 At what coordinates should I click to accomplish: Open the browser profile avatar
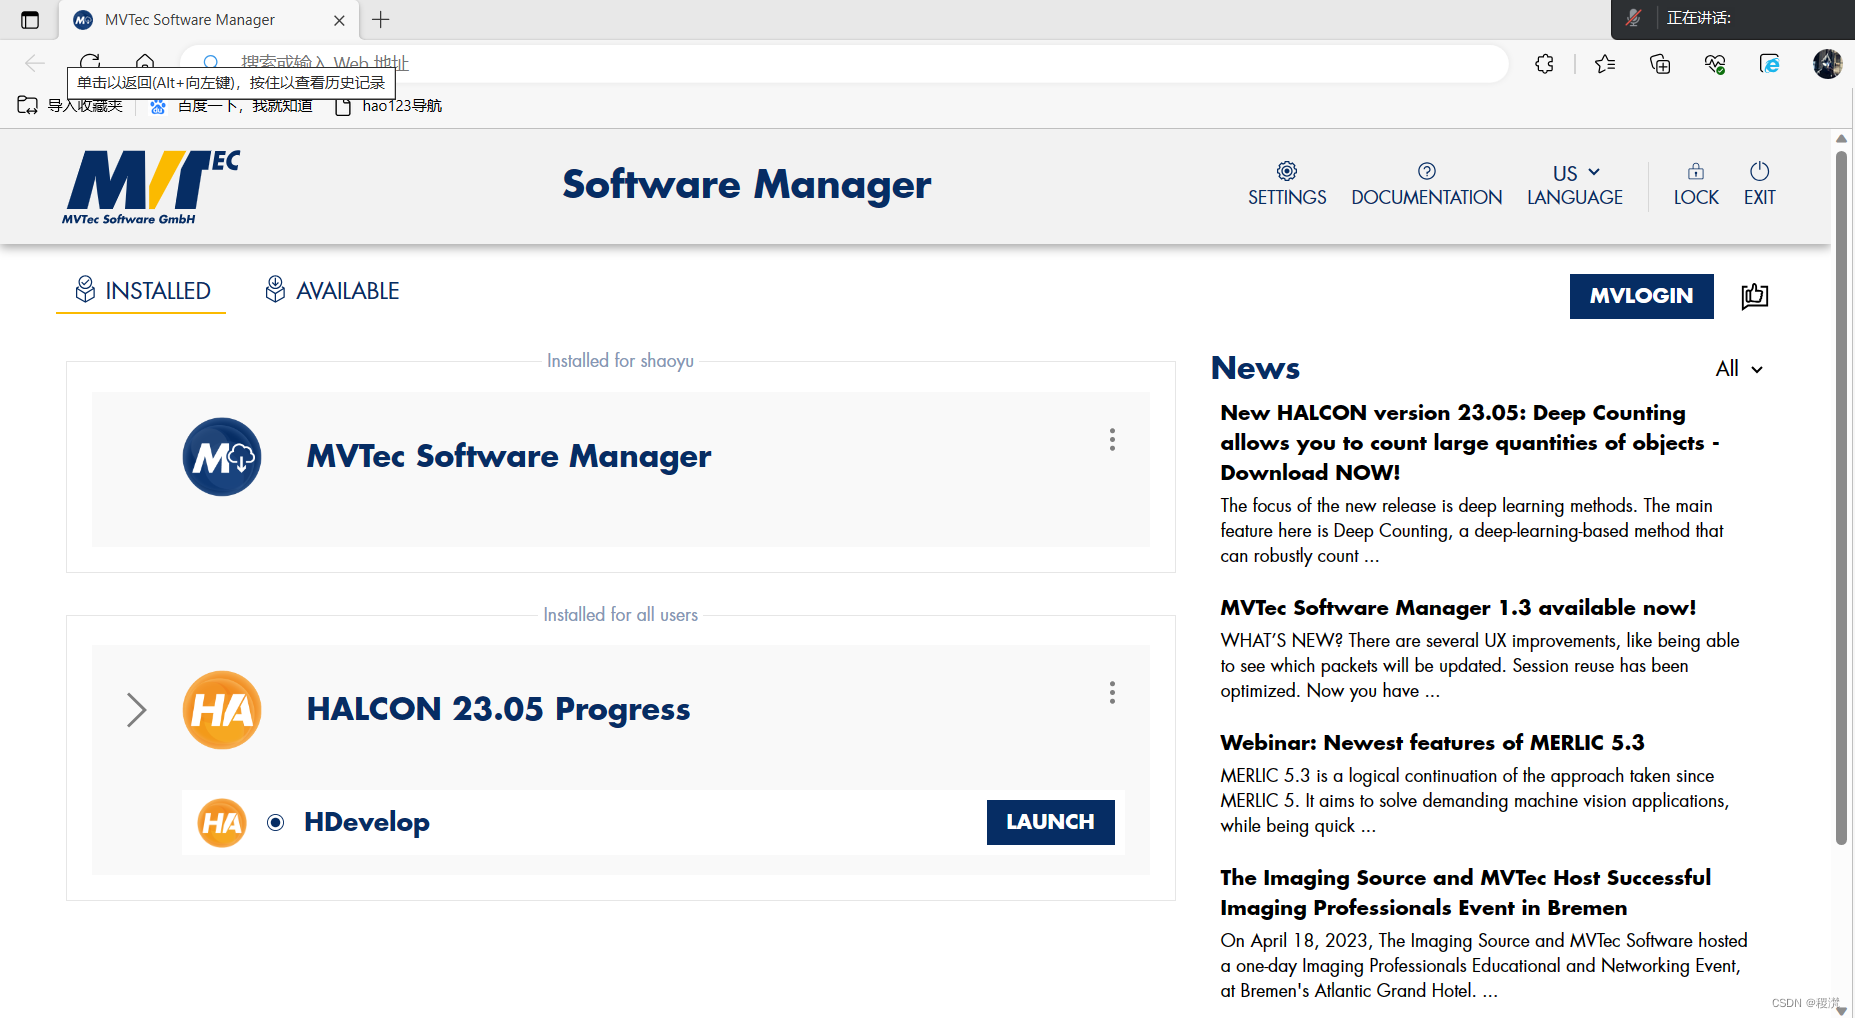pos(1827,64)
